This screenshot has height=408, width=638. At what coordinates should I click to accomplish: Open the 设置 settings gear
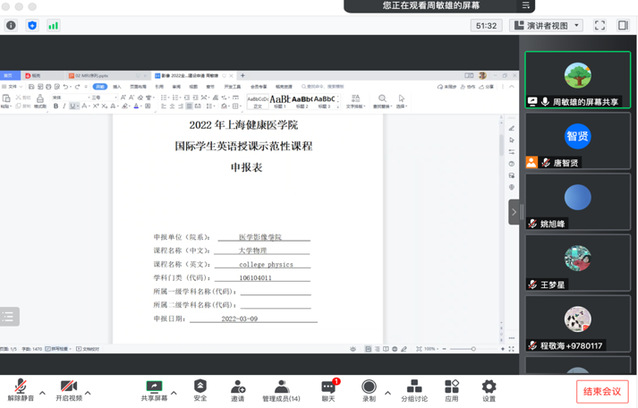[x=488, y=390]
